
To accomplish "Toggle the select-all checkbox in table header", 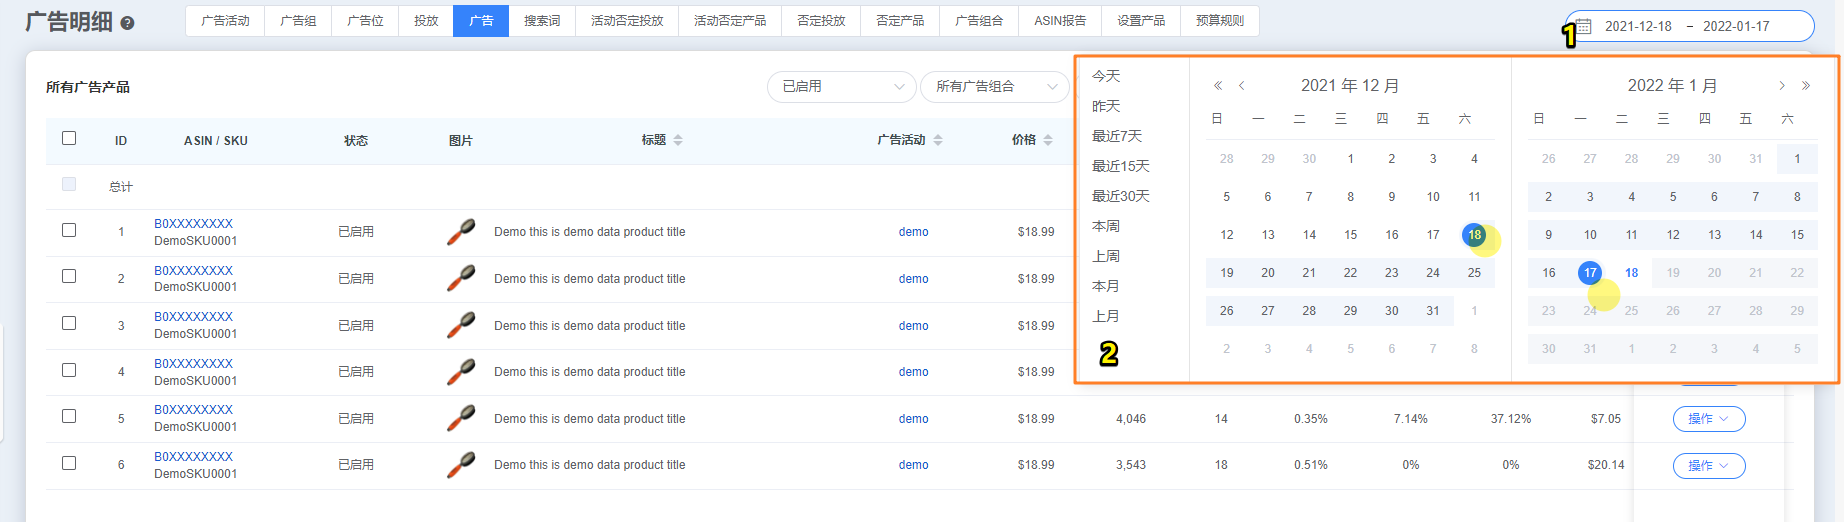I will pyautogui.click(x=69, y=138).
